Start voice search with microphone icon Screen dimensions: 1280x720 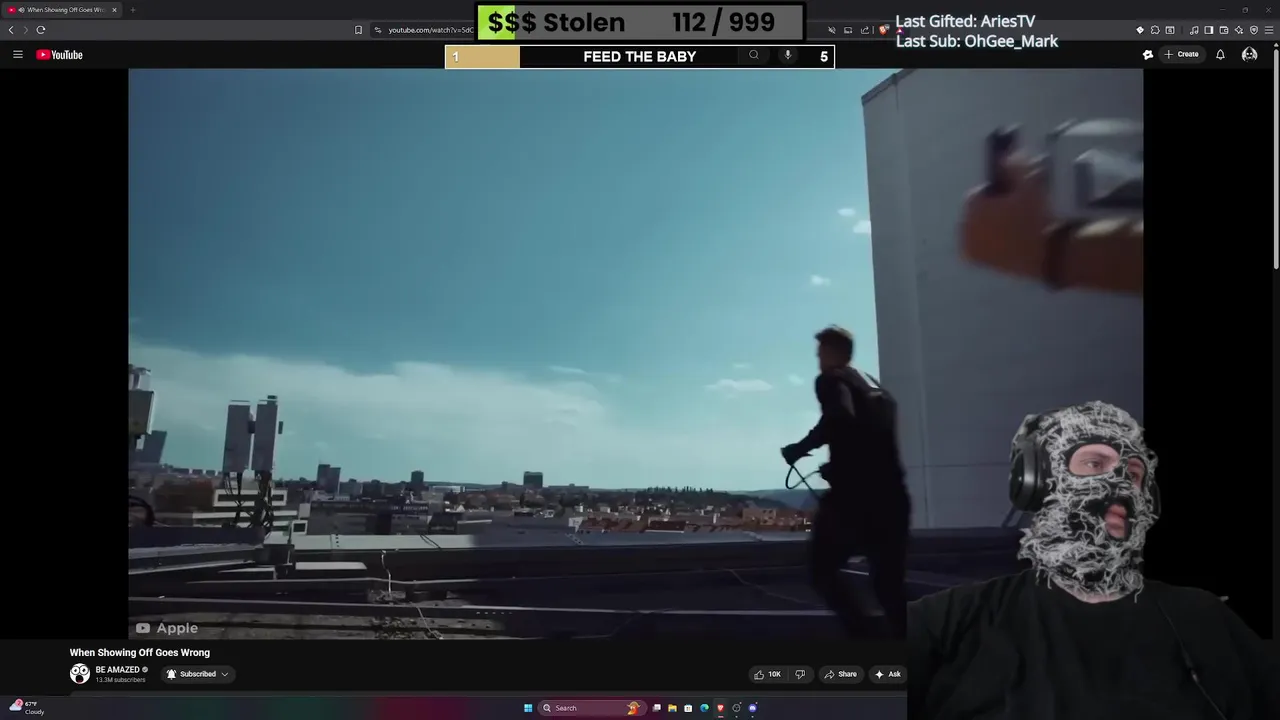click(x=788, y=56)
